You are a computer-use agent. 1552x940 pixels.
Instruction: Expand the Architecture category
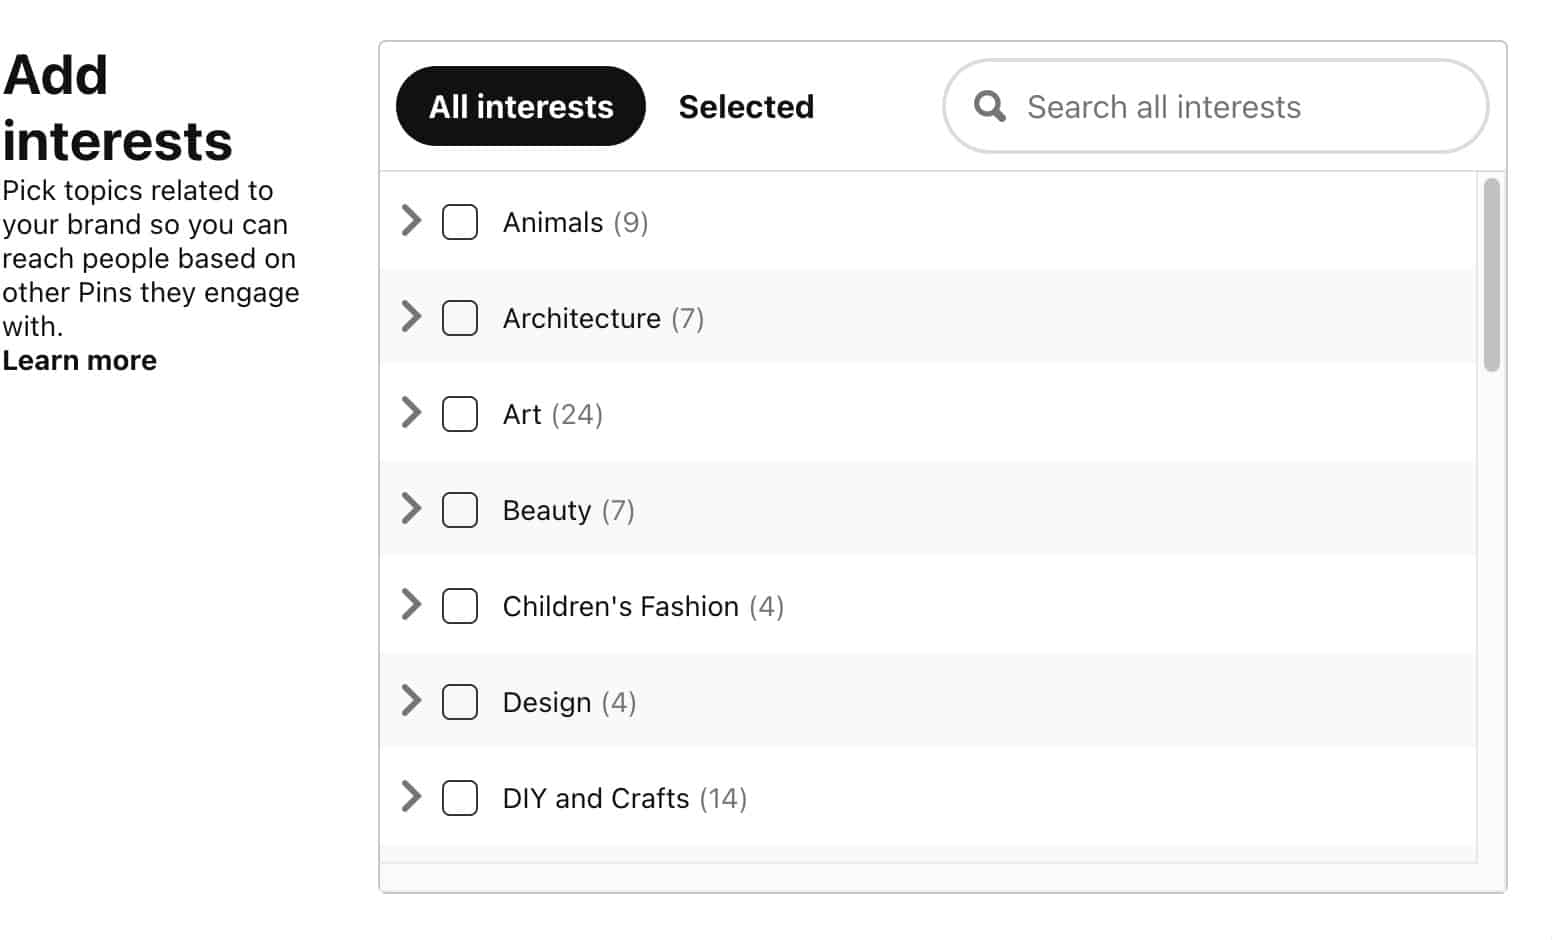[x=411, y=318]
